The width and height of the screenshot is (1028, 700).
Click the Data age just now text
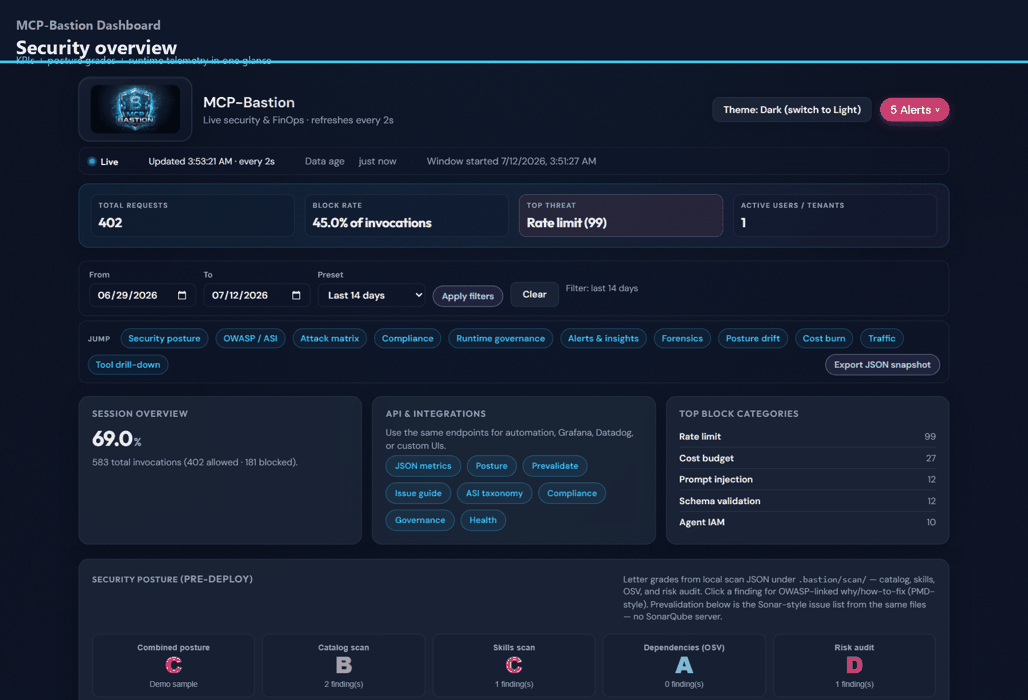351,161
